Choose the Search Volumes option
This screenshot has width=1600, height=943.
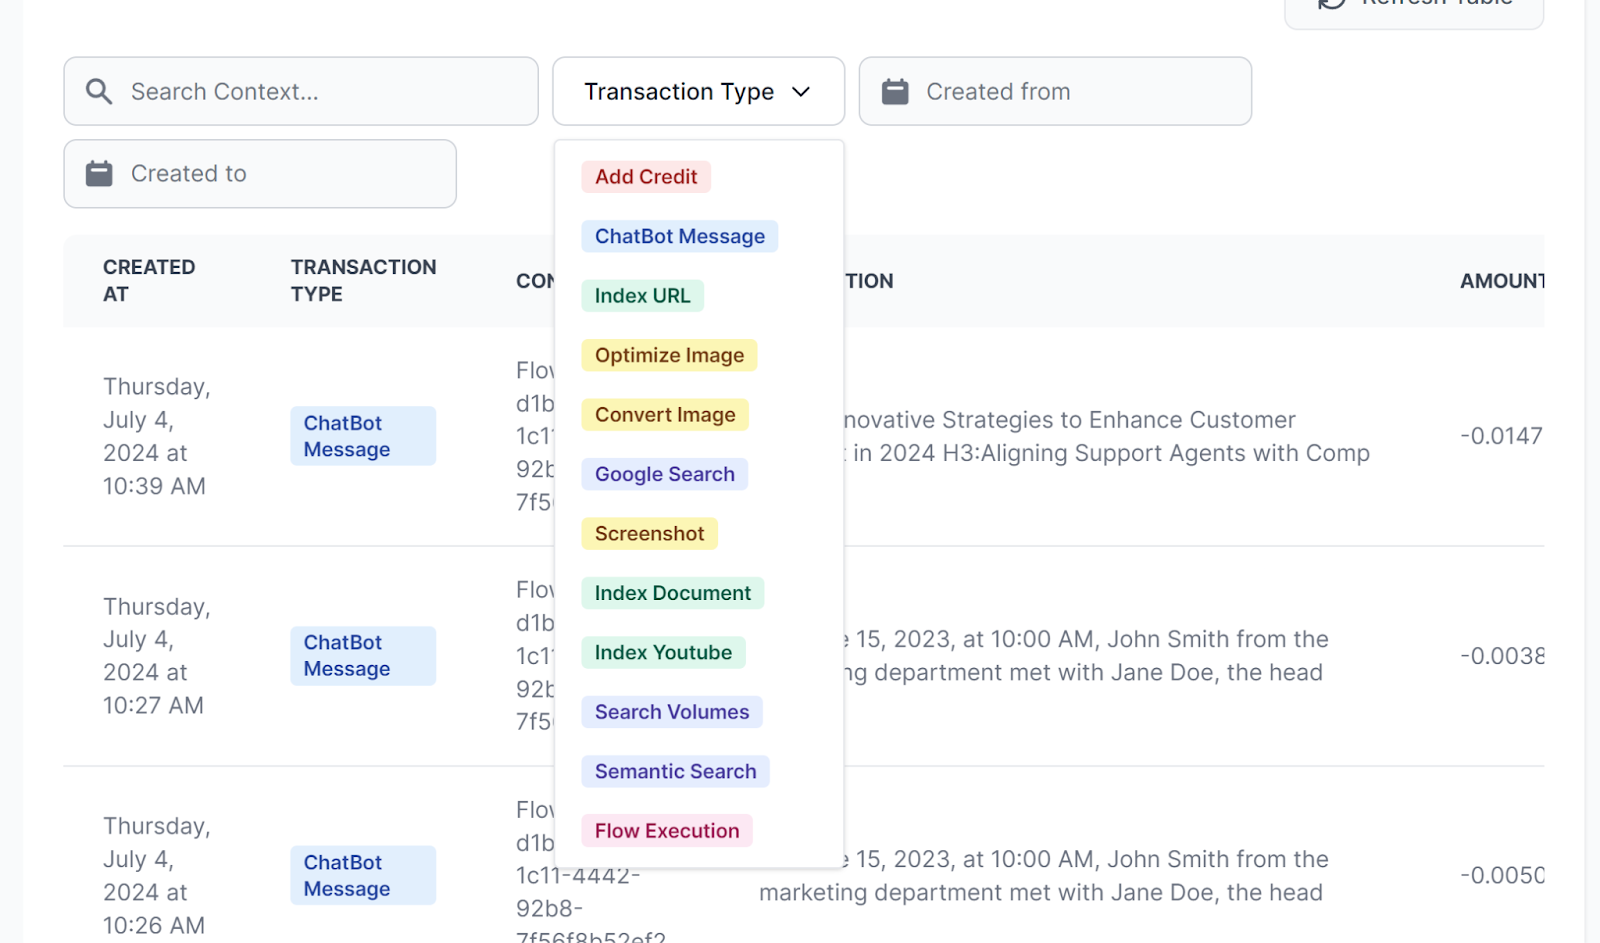[671, 711]
